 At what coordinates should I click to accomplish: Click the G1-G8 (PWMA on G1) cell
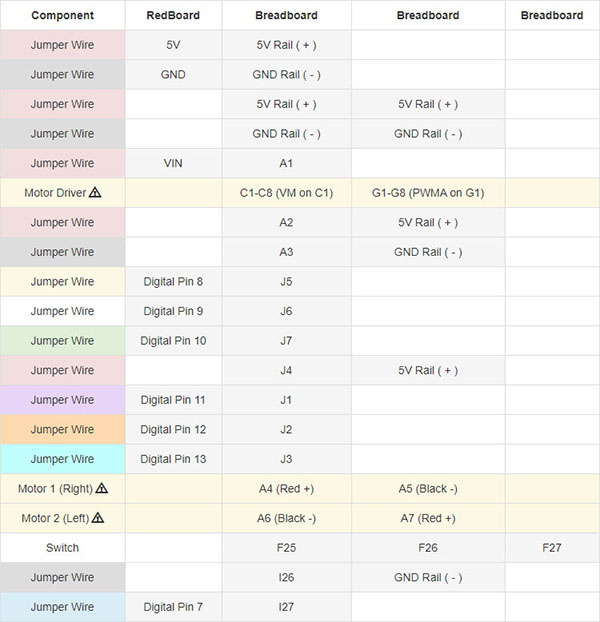pyautogui.click(x=428, y=193)
